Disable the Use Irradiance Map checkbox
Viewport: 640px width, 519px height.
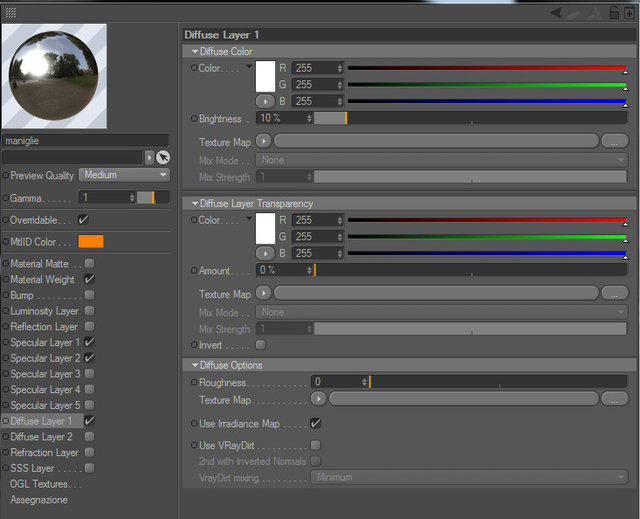tap(316, 423)
